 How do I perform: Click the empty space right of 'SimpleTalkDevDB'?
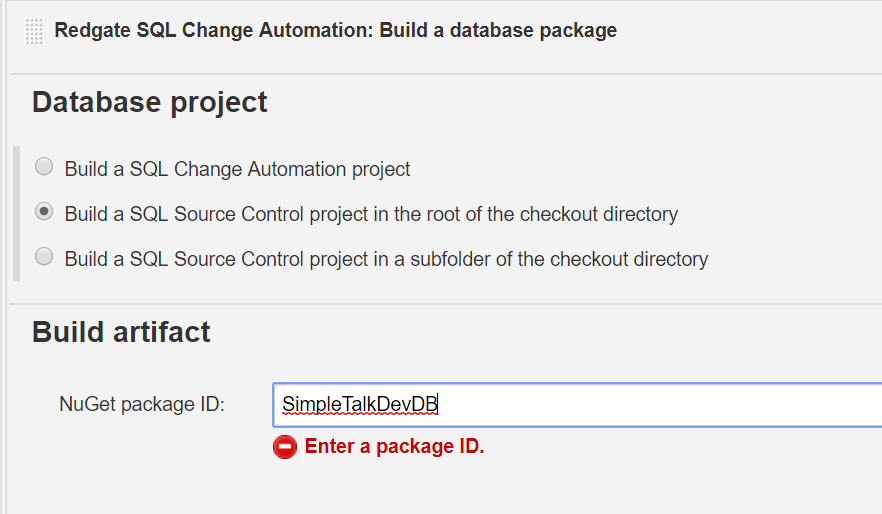click(x=660, y=404)
